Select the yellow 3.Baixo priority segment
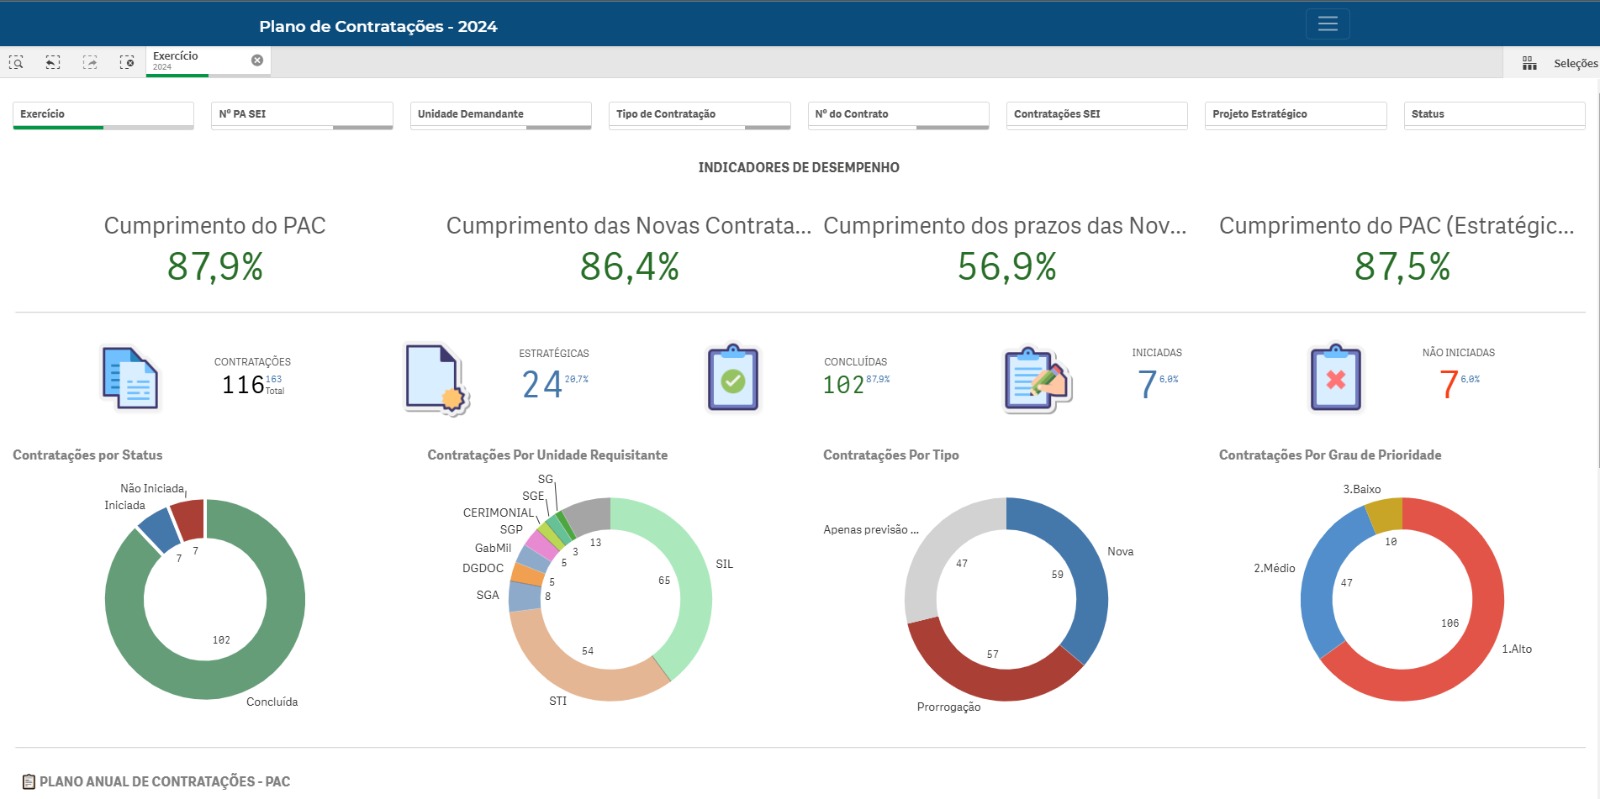Image resolution: width=1600 pixels, height=799 pixels. [1386, 515]
